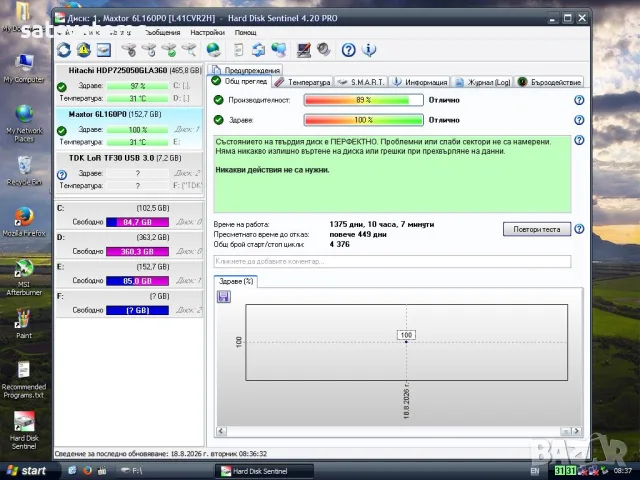
Task: Open MSI Afterburner desktop icon
Action: coord(24,277)
